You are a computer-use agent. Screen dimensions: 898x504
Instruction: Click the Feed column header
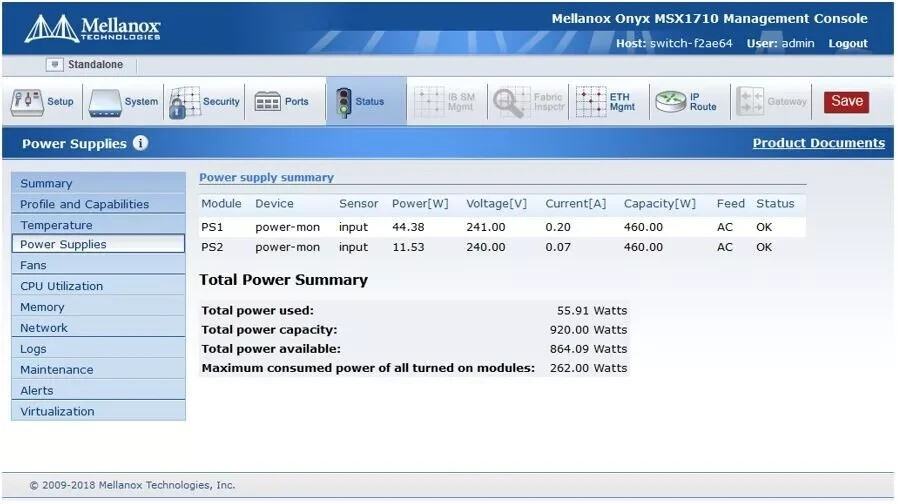point(730,203)
